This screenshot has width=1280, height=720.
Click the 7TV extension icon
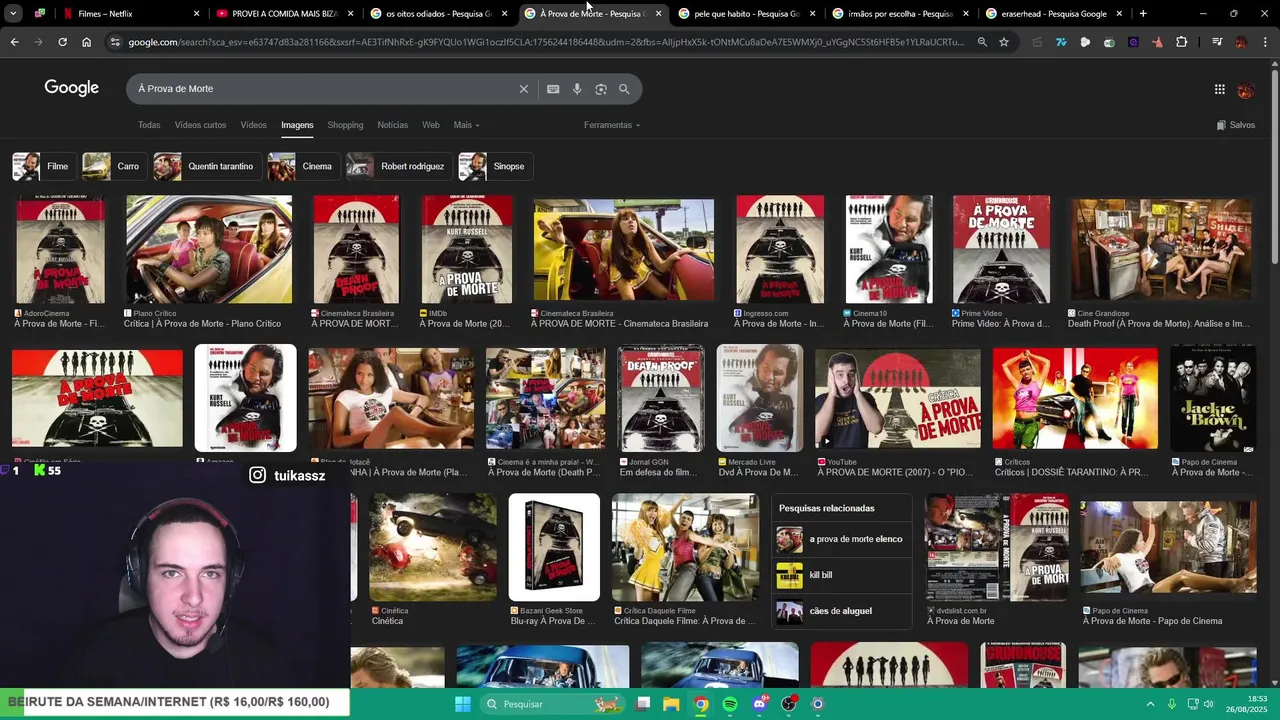click(1061, 42)
